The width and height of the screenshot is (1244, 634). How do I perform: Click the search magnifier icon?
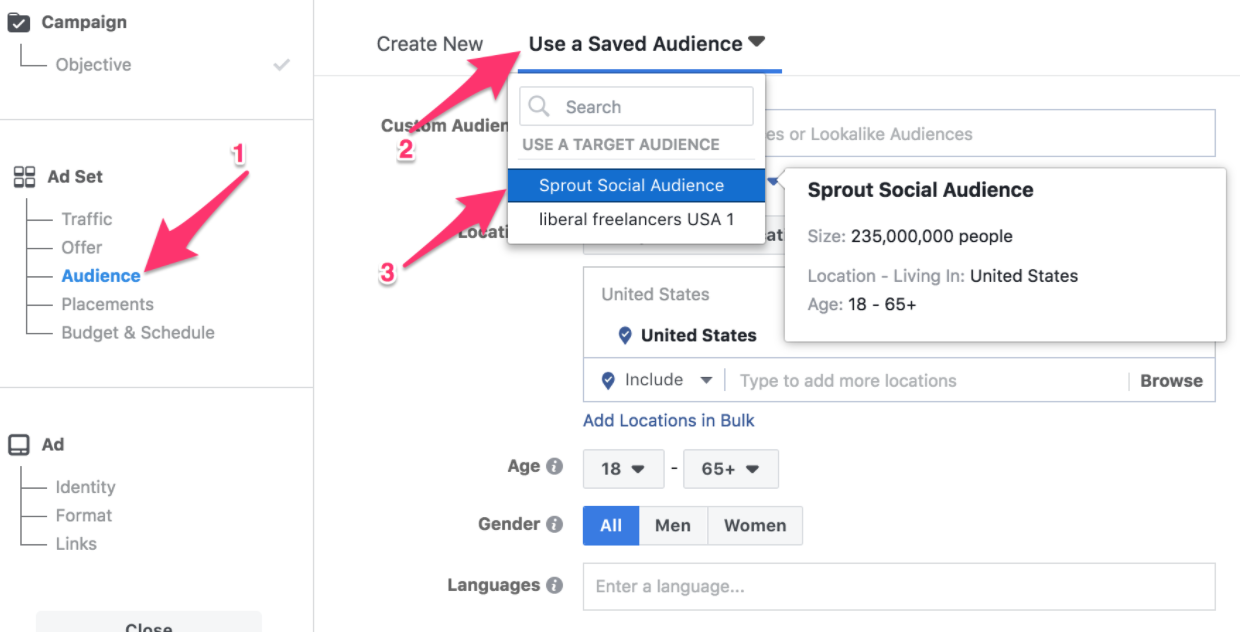pos(539,106)
